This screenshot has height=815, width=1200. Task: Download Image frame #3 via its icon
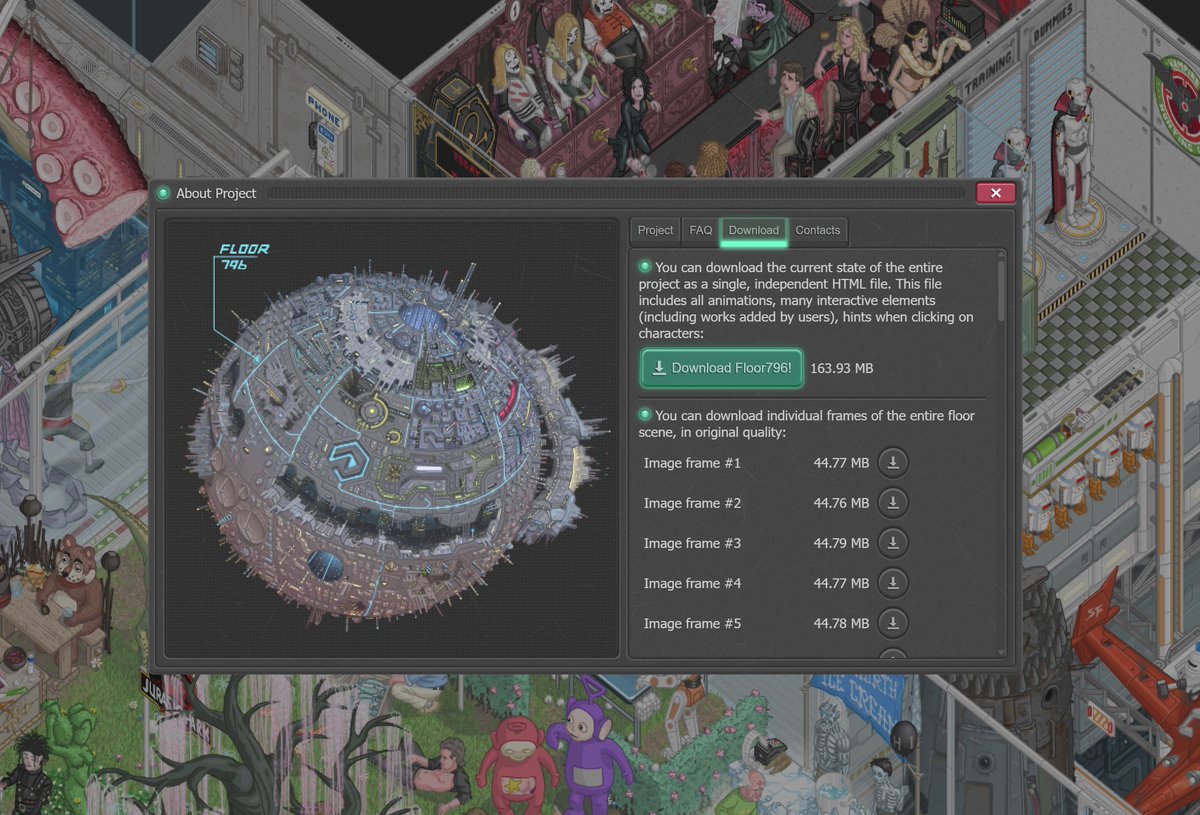click(893, 543)
